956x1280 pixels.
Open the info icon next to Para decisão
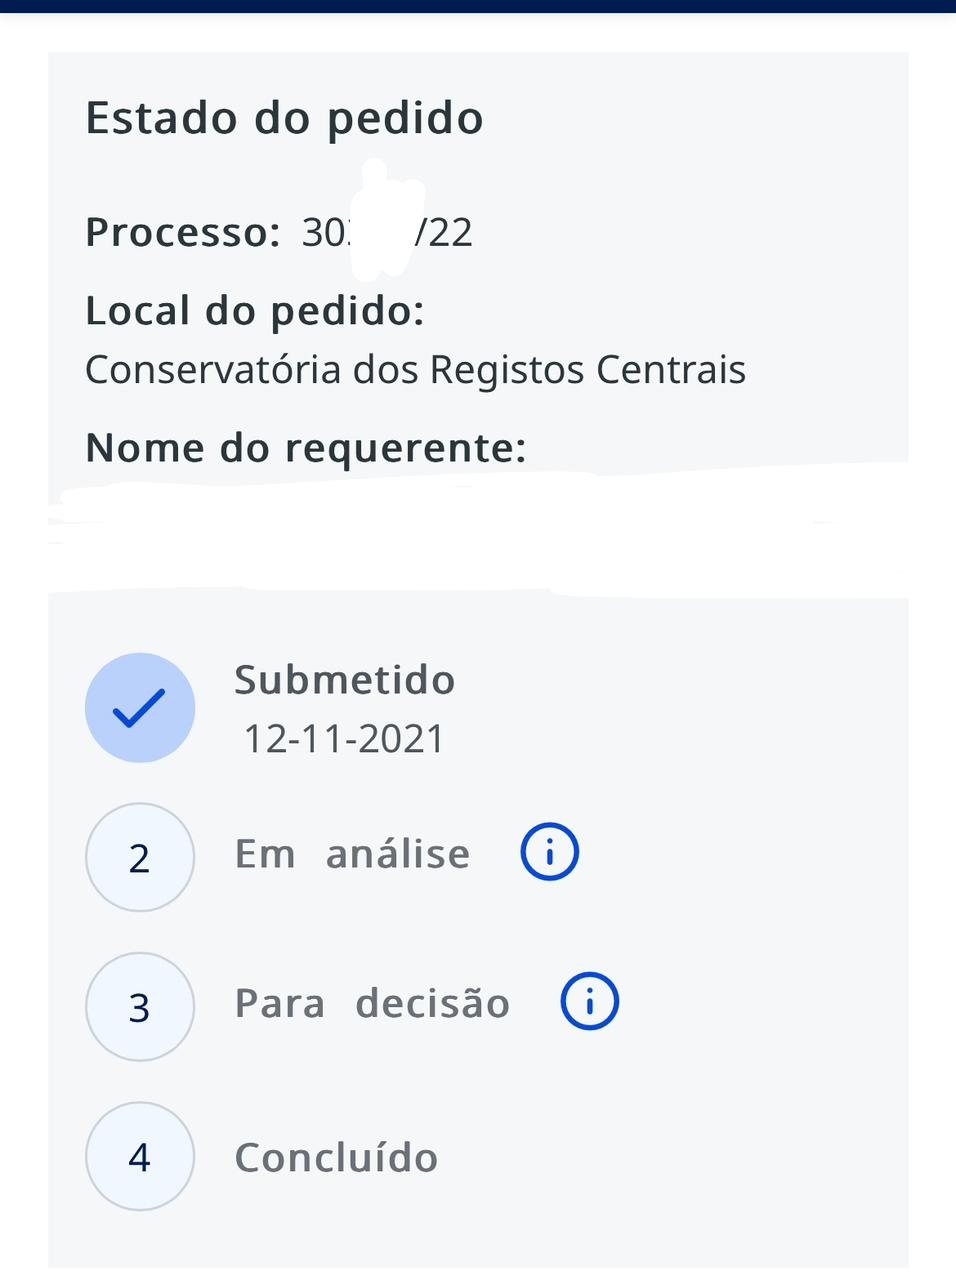(589, 1001)
